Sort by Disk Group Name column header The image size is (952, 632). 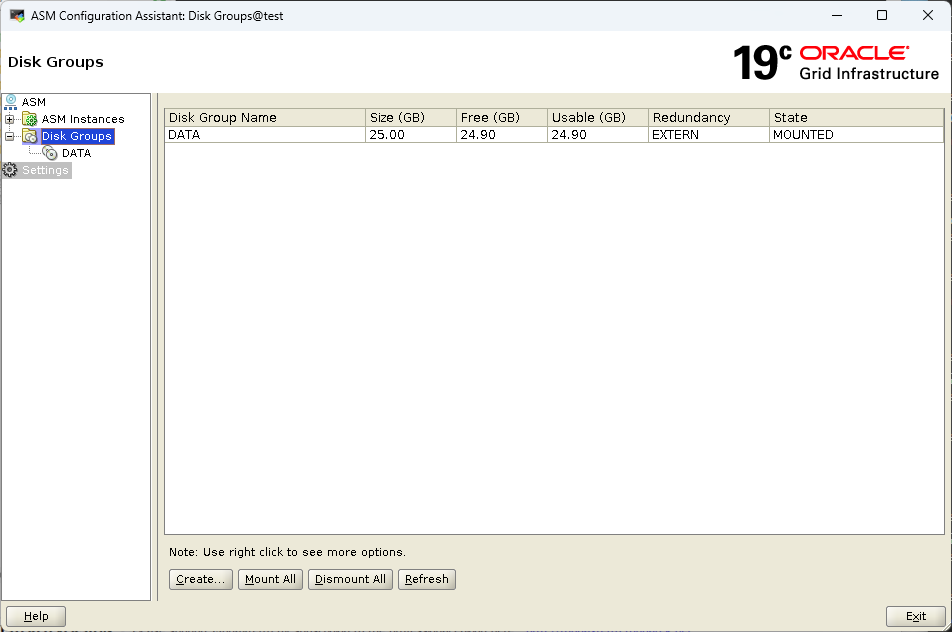[265, 117]
